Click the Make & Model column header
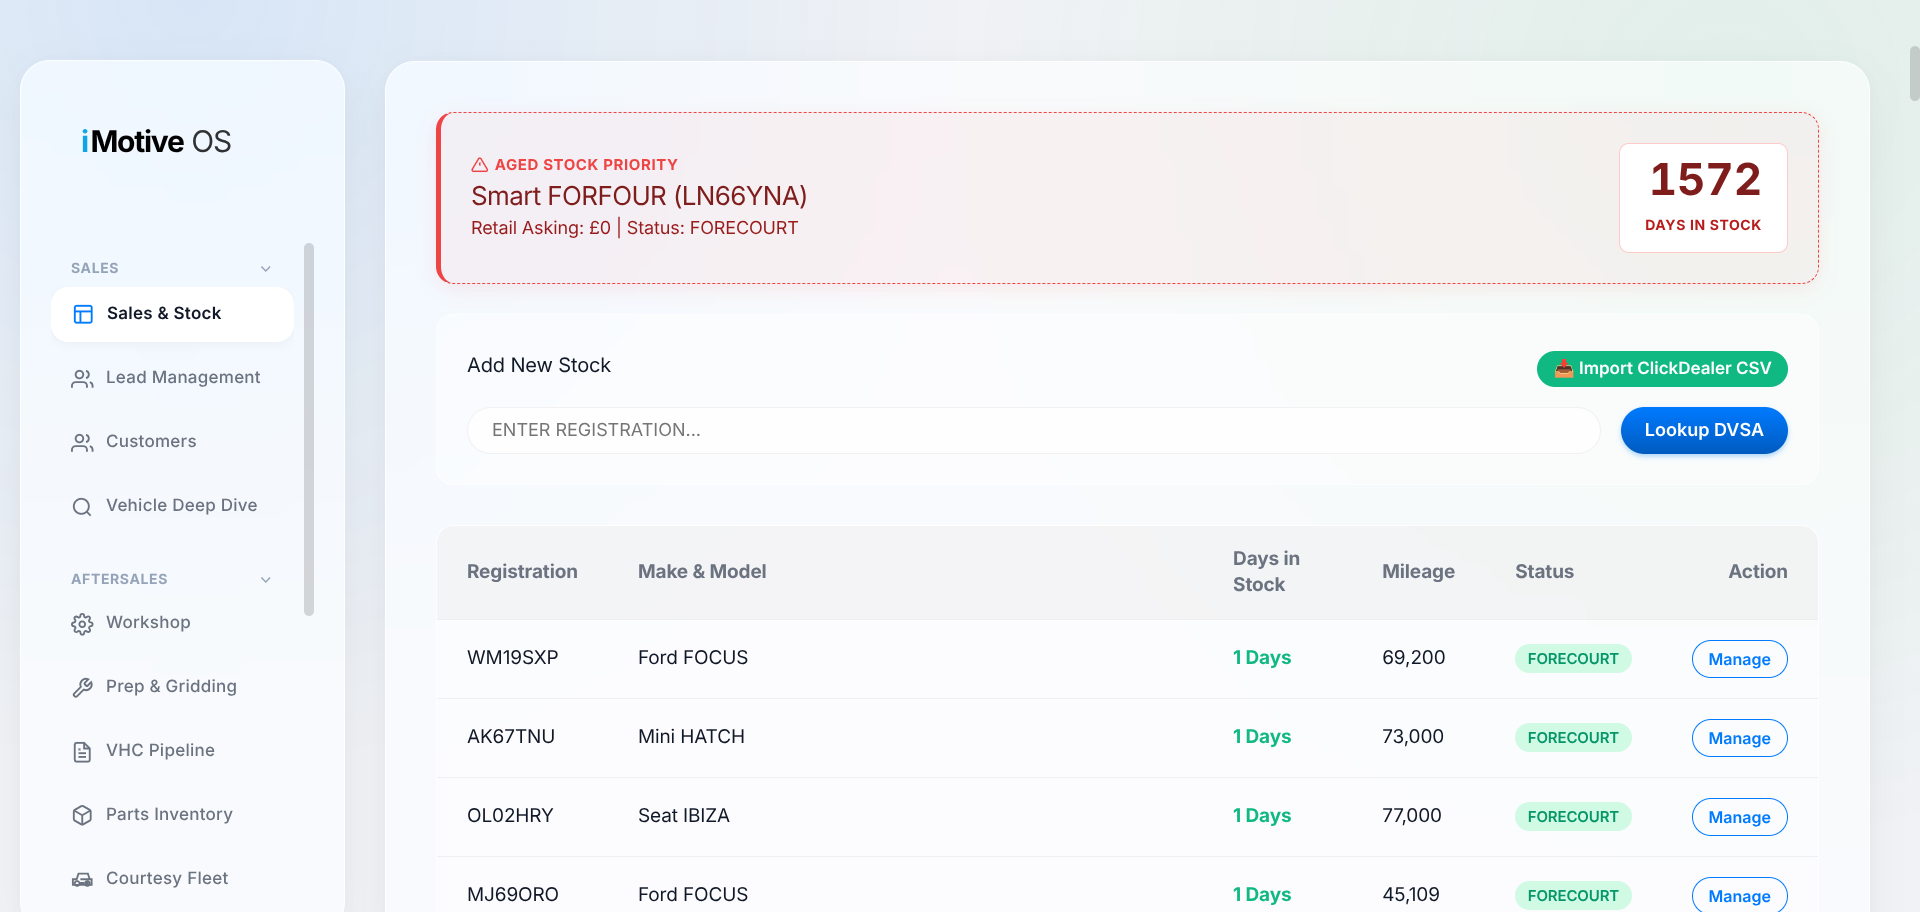1920x912 pixels. coord(702,572)
